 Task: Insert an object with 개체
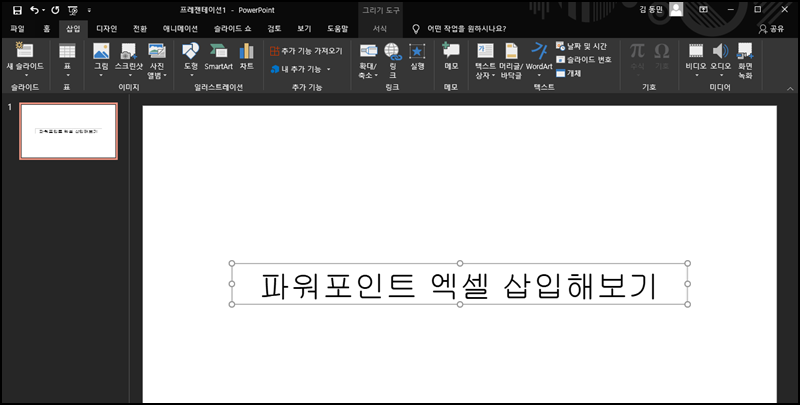click(568, 73)
